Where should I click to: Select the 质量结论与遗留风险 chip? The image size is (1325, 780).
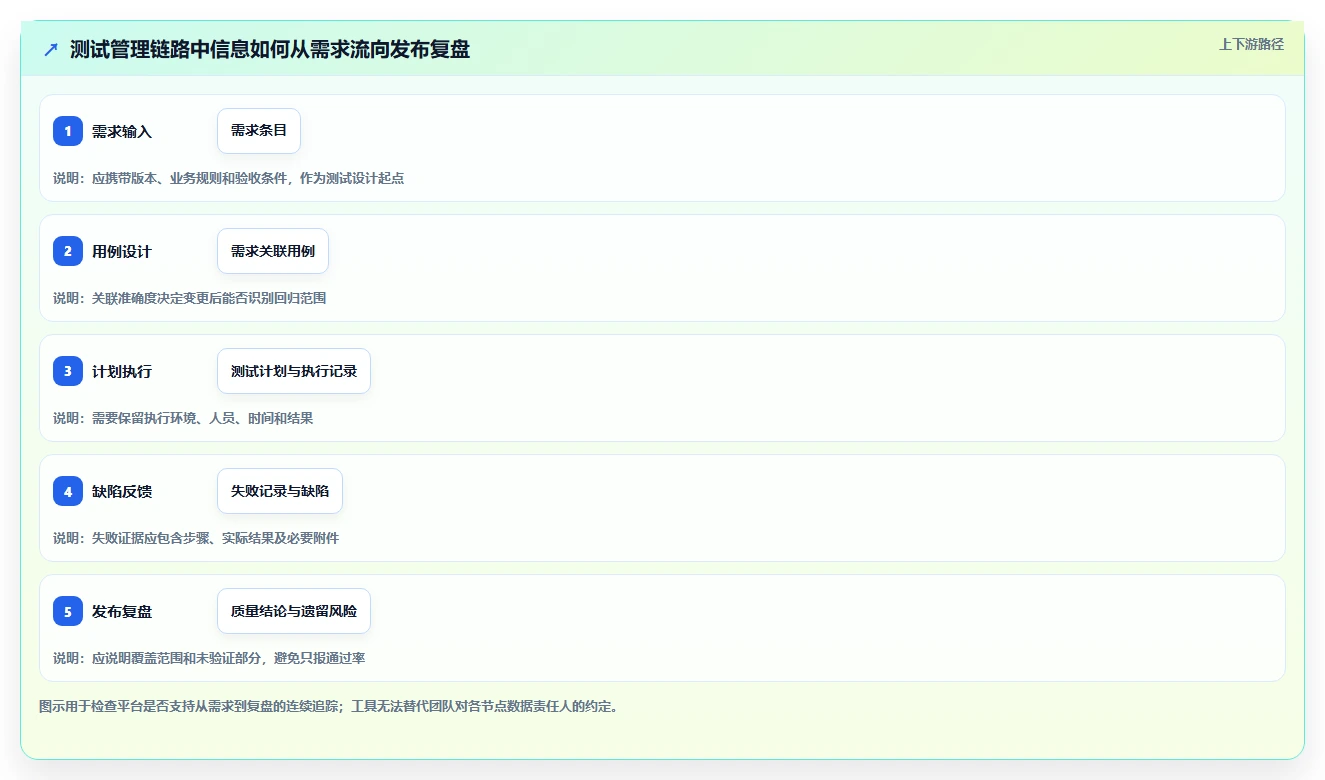click(x=294, y=611)
